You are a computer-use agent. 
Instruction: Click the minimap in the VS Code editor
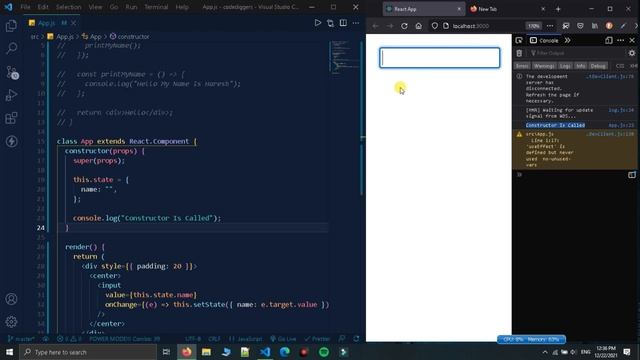[x=344, y=57]
